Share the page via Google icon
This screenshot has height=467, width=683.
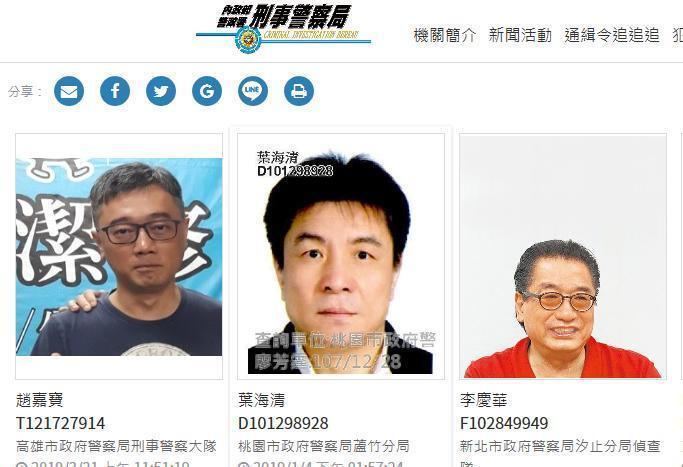207,91
